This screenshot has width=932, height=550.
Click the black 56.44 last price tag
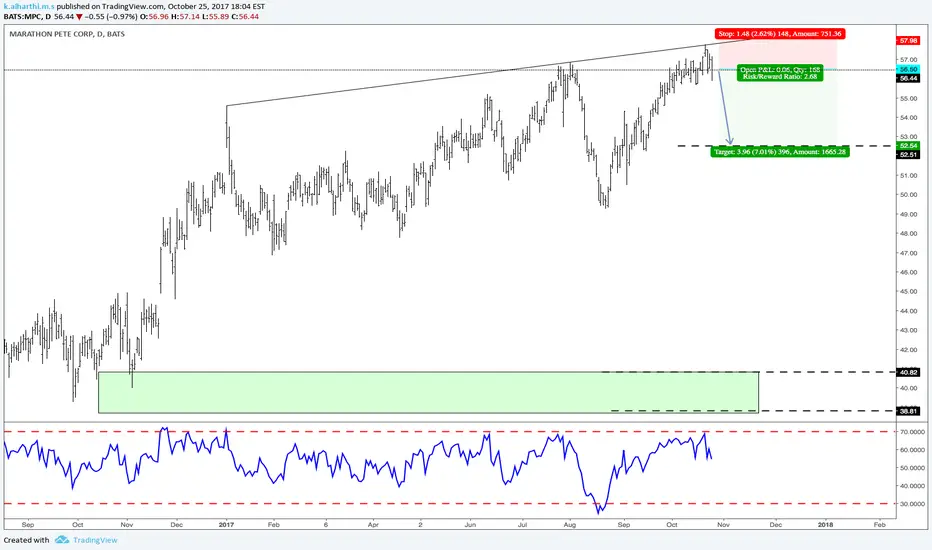pos(909,78)
